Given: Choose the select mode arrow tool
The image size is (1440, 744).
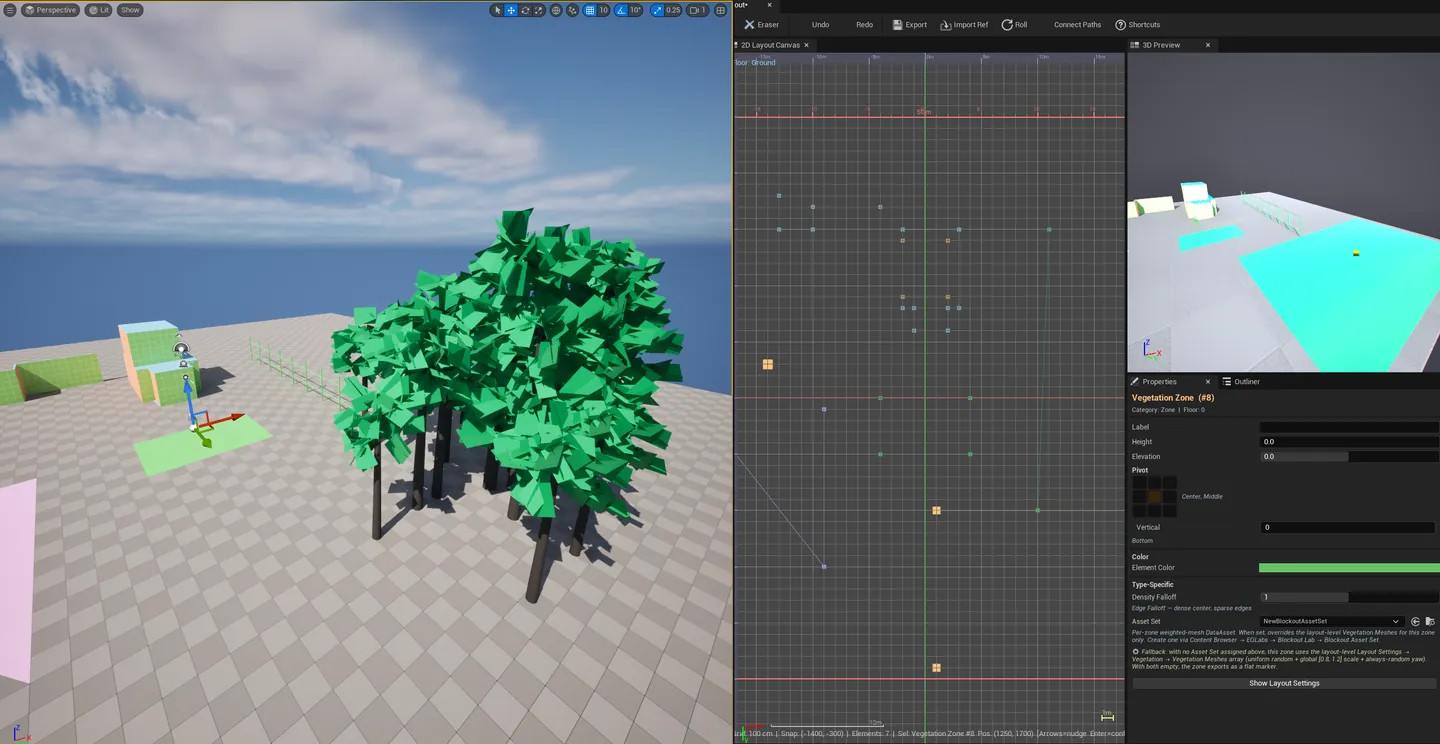Looking at the screenshot, I should click(497, 10).
